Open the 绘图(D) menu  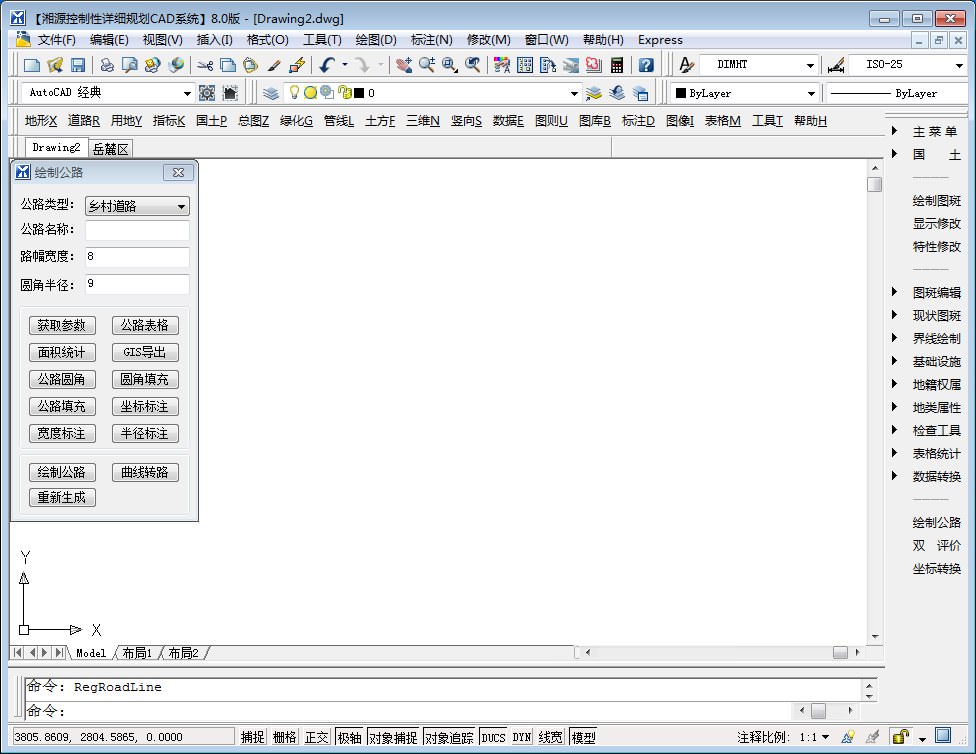click(376, 40)
